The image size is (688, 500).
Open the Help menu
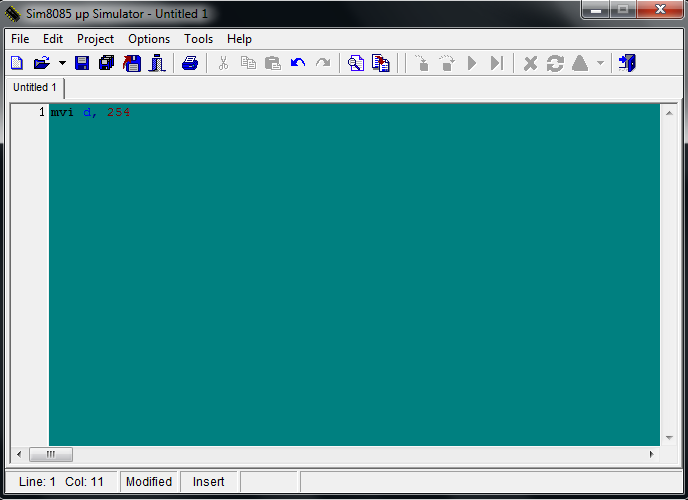(x=239, y=39)
